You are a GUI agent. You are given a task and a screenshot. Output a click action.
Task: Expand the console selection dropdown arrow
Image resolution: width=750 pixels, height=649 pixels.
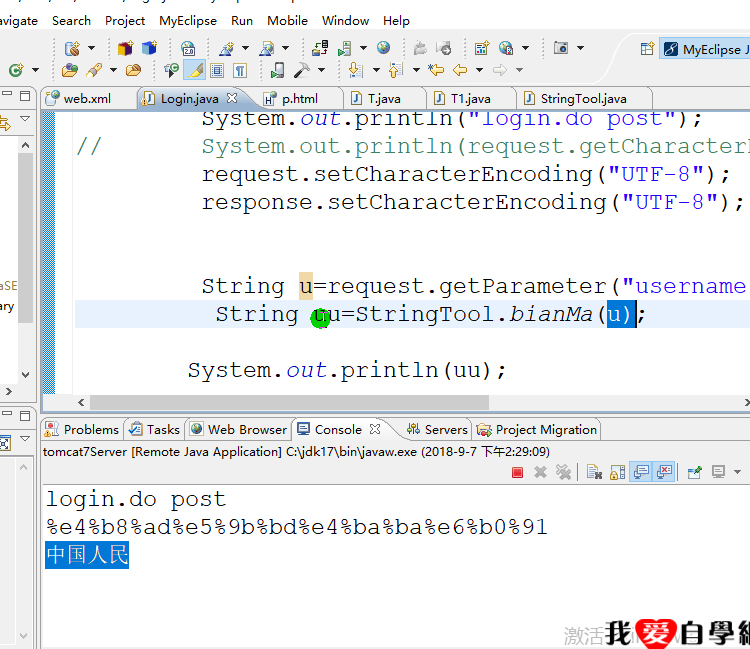738,473
